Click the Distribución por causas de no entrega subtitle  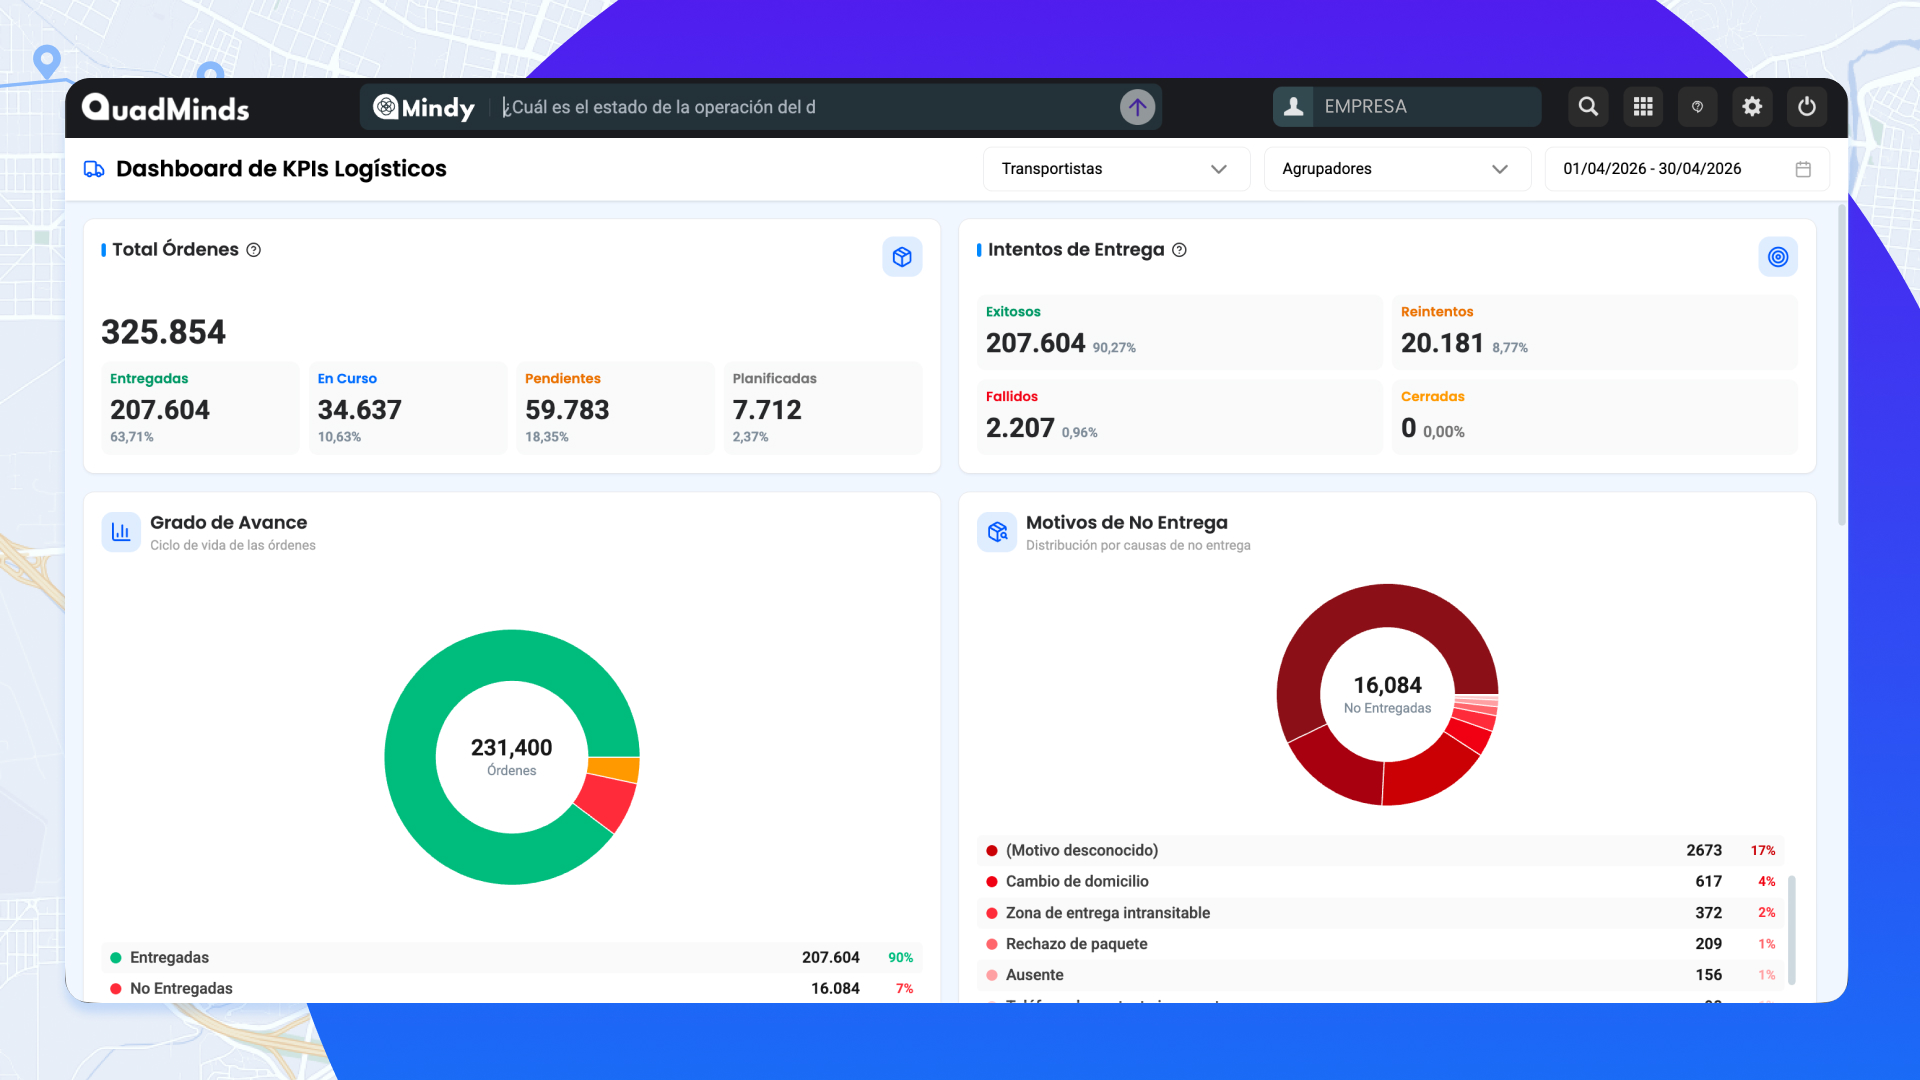coord(1138,546)
